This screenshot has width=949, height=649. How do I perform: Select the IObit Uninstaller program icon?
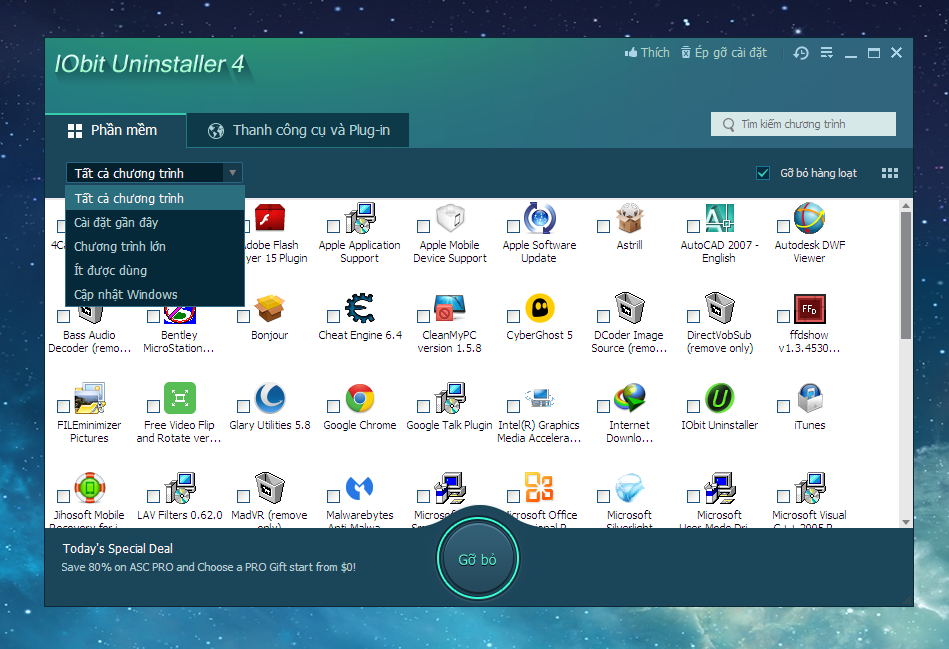pos(720,398)
